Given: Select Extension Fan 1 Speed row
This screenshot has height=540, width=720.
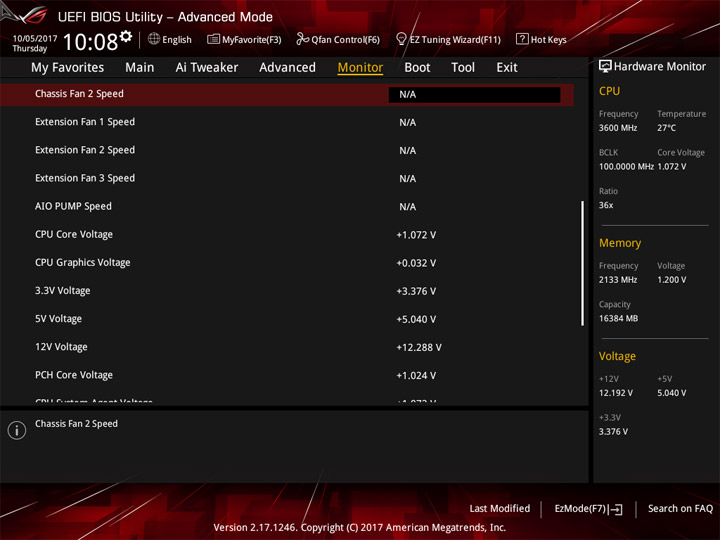Looking at the screenshot, I should pos(287,122).
